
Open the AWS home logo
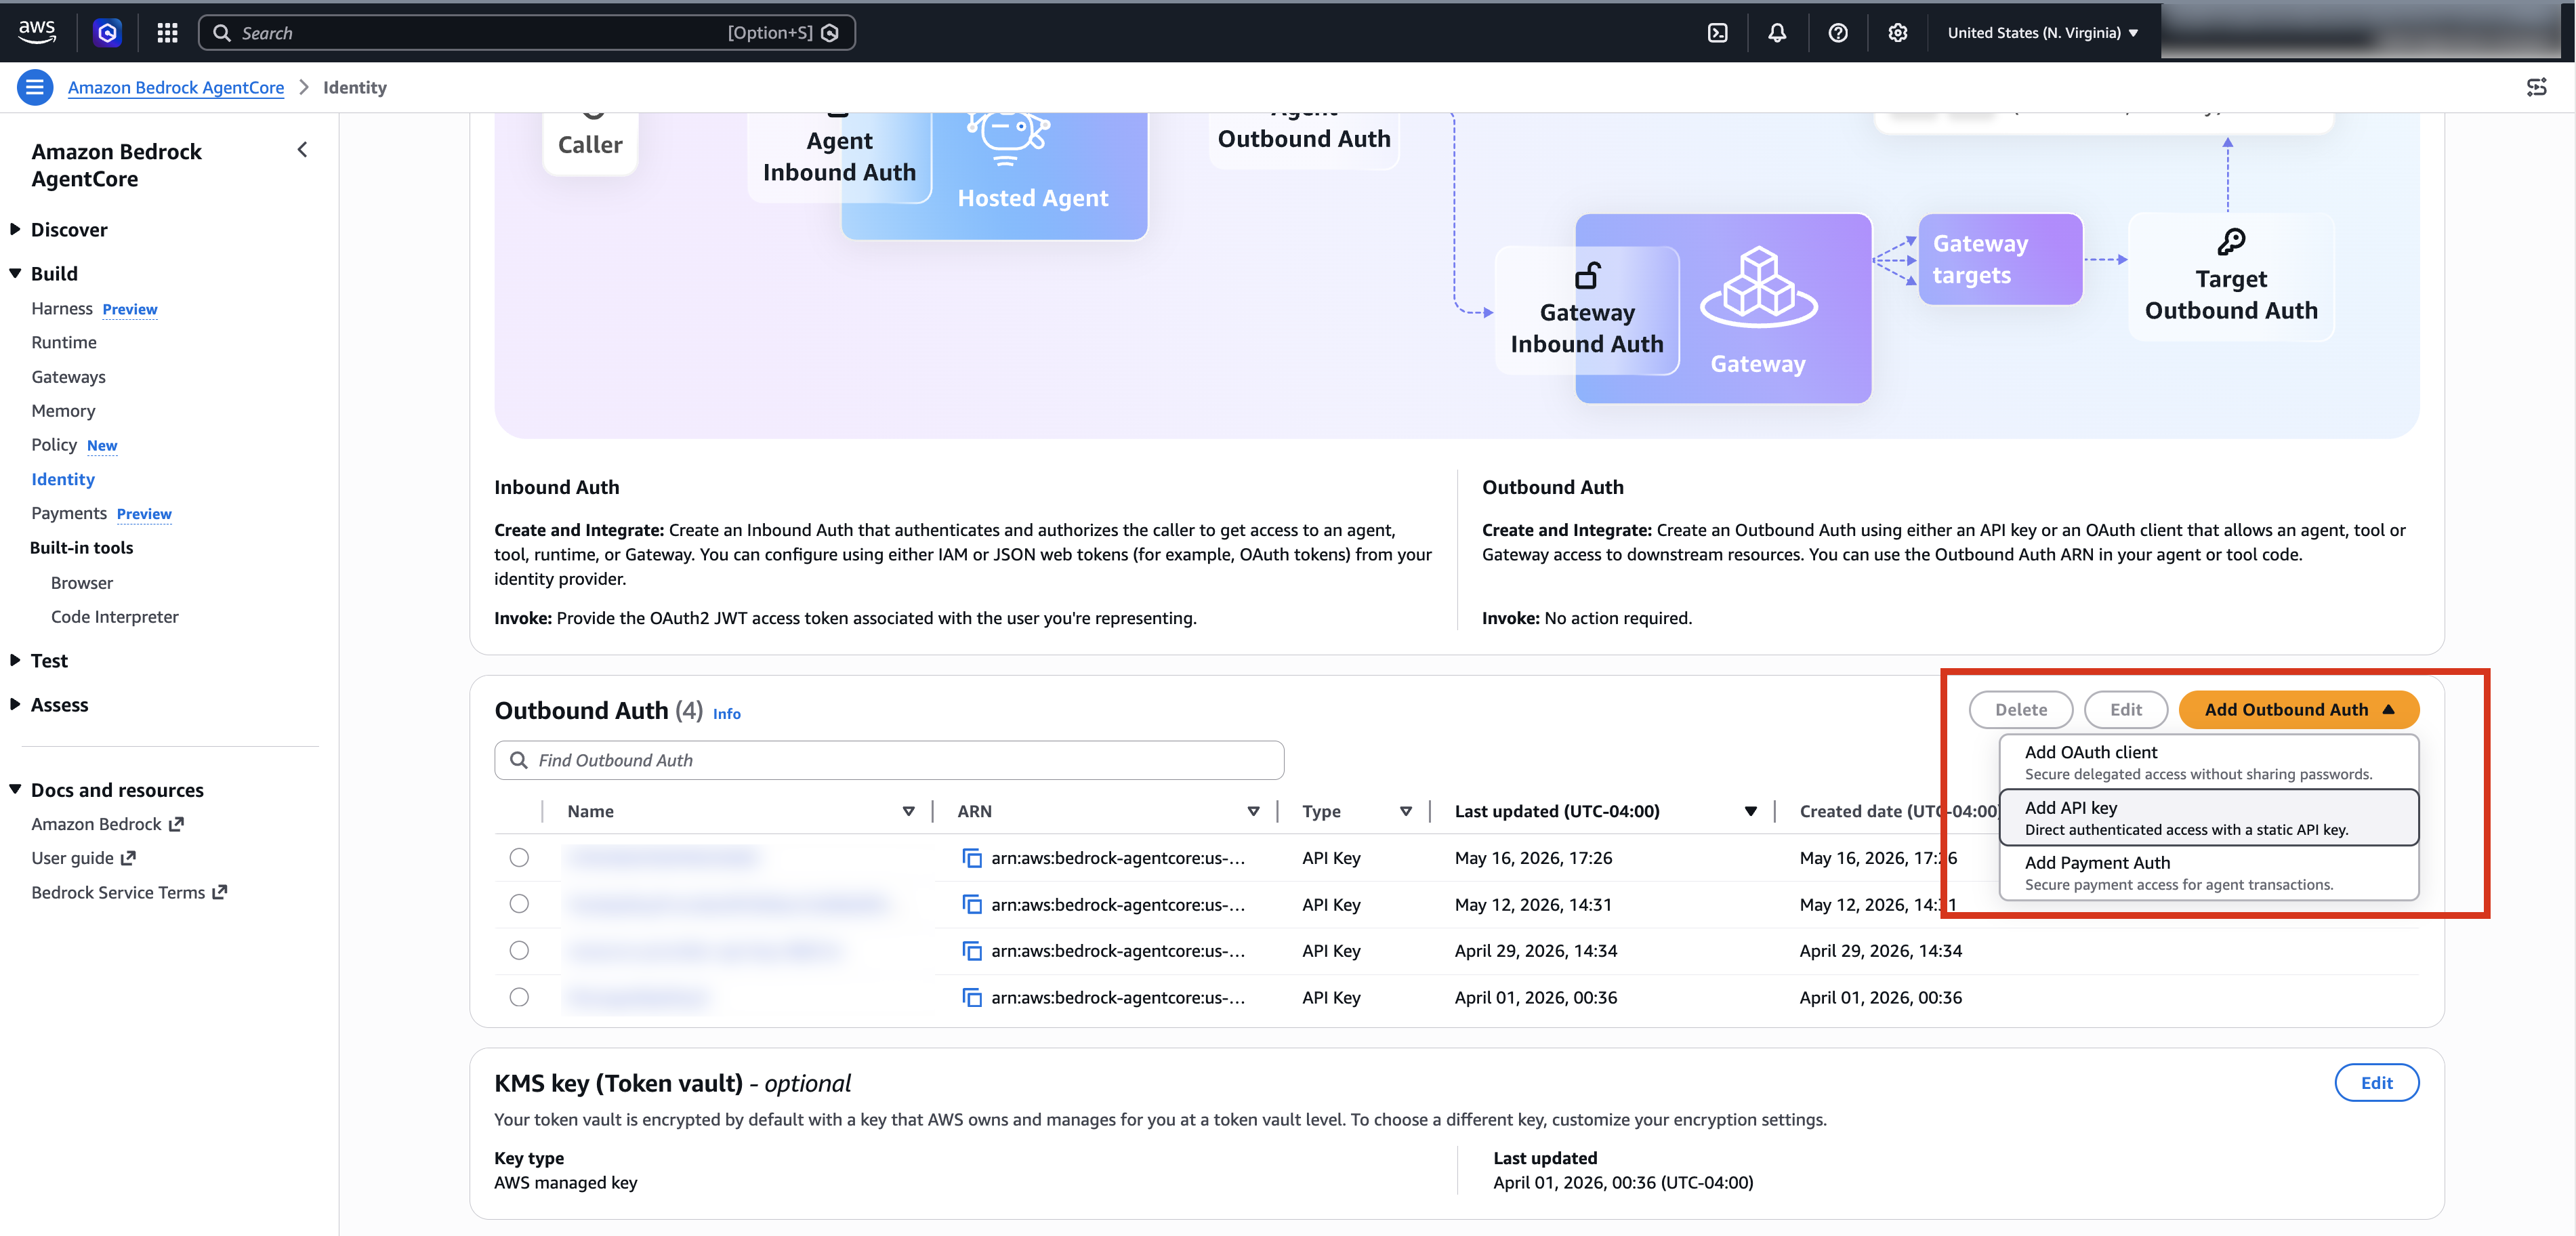tap(37, 32)
